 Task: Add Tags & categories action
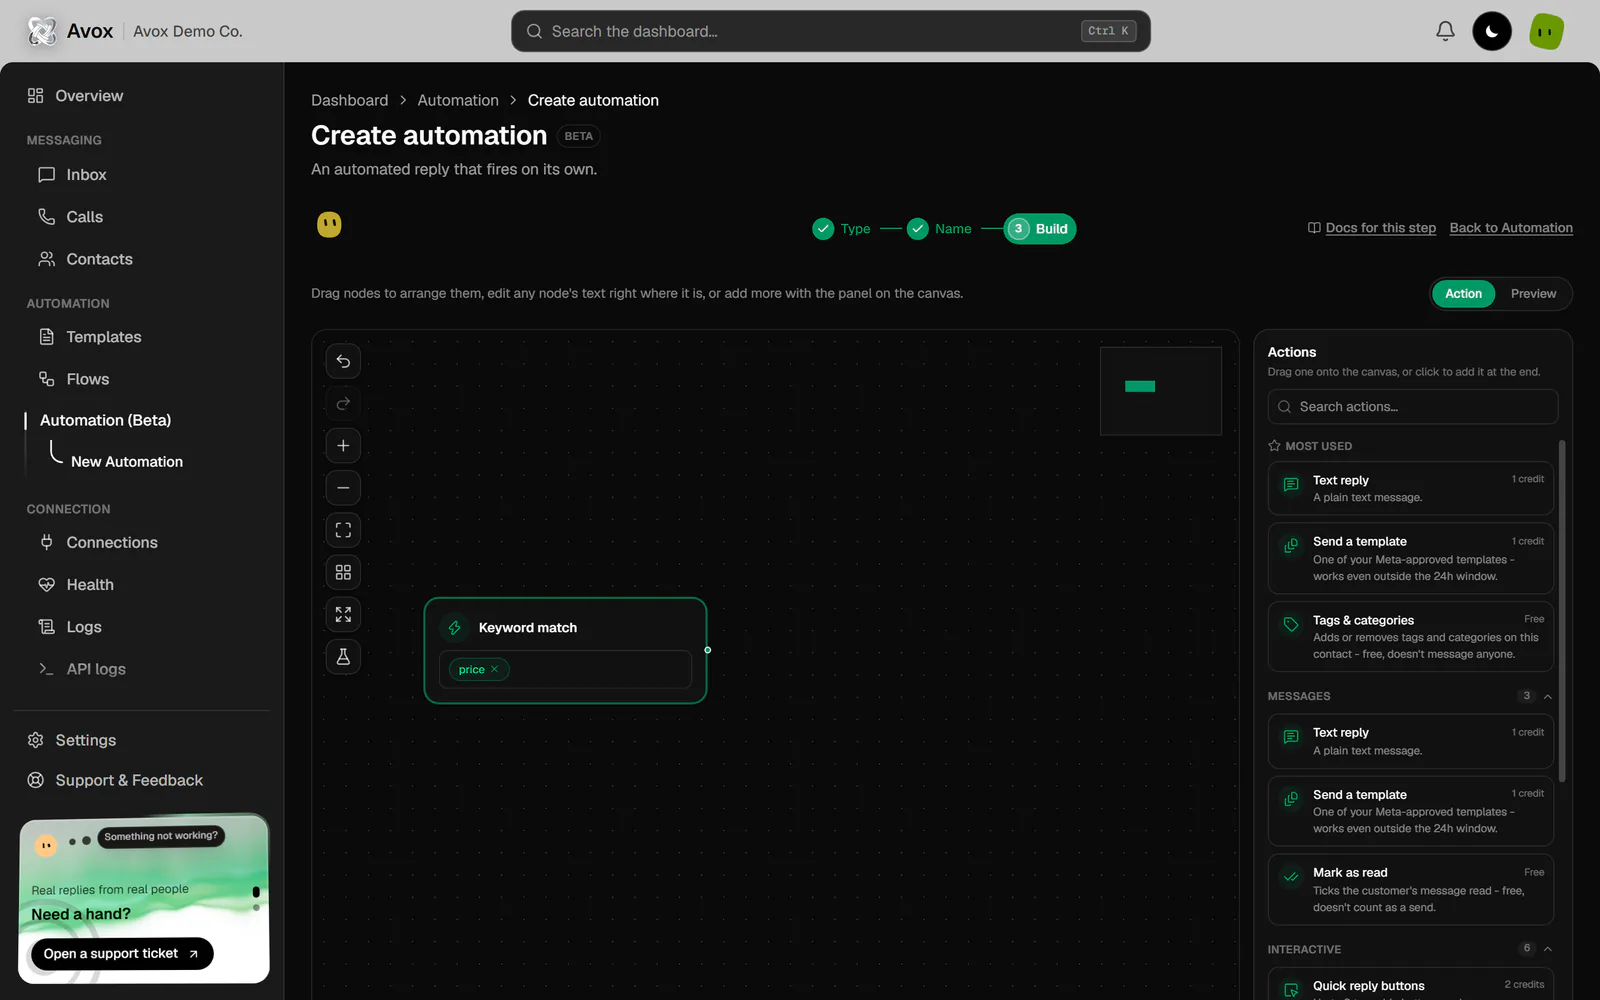click(x=1411, y=636)
